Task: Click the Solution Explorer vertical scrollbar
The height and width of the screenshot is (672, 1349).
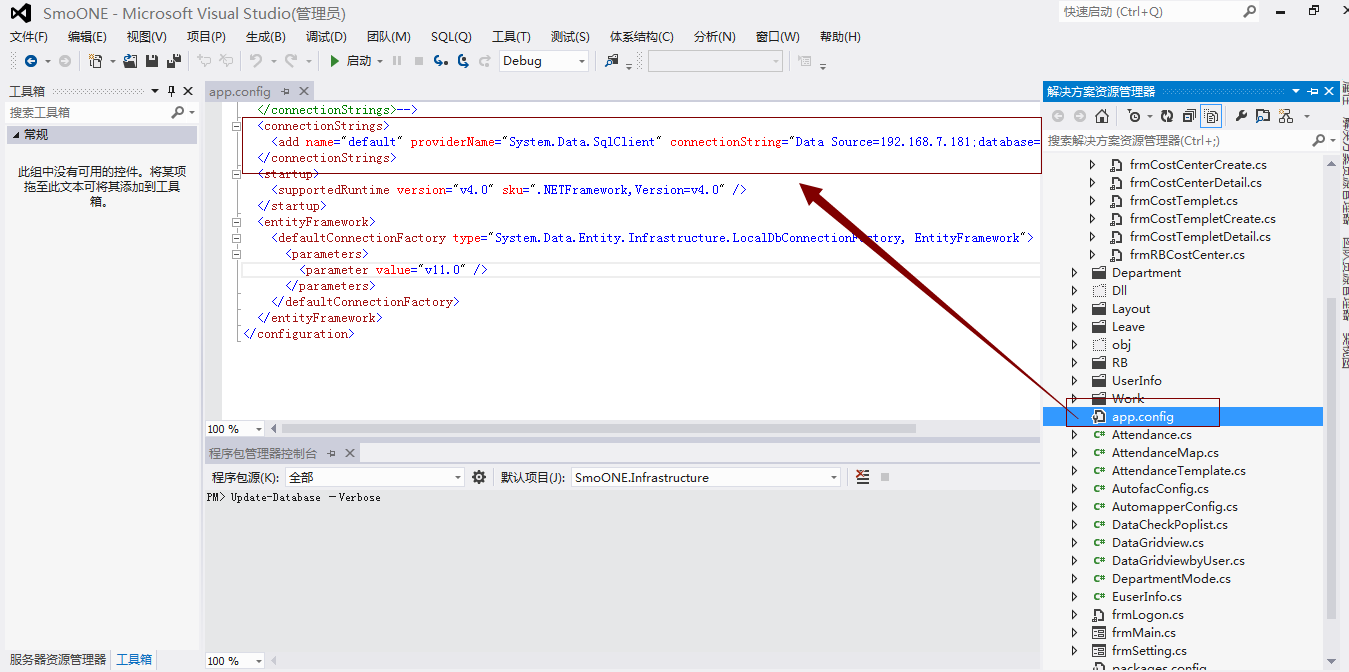Action: [1330, 460]
